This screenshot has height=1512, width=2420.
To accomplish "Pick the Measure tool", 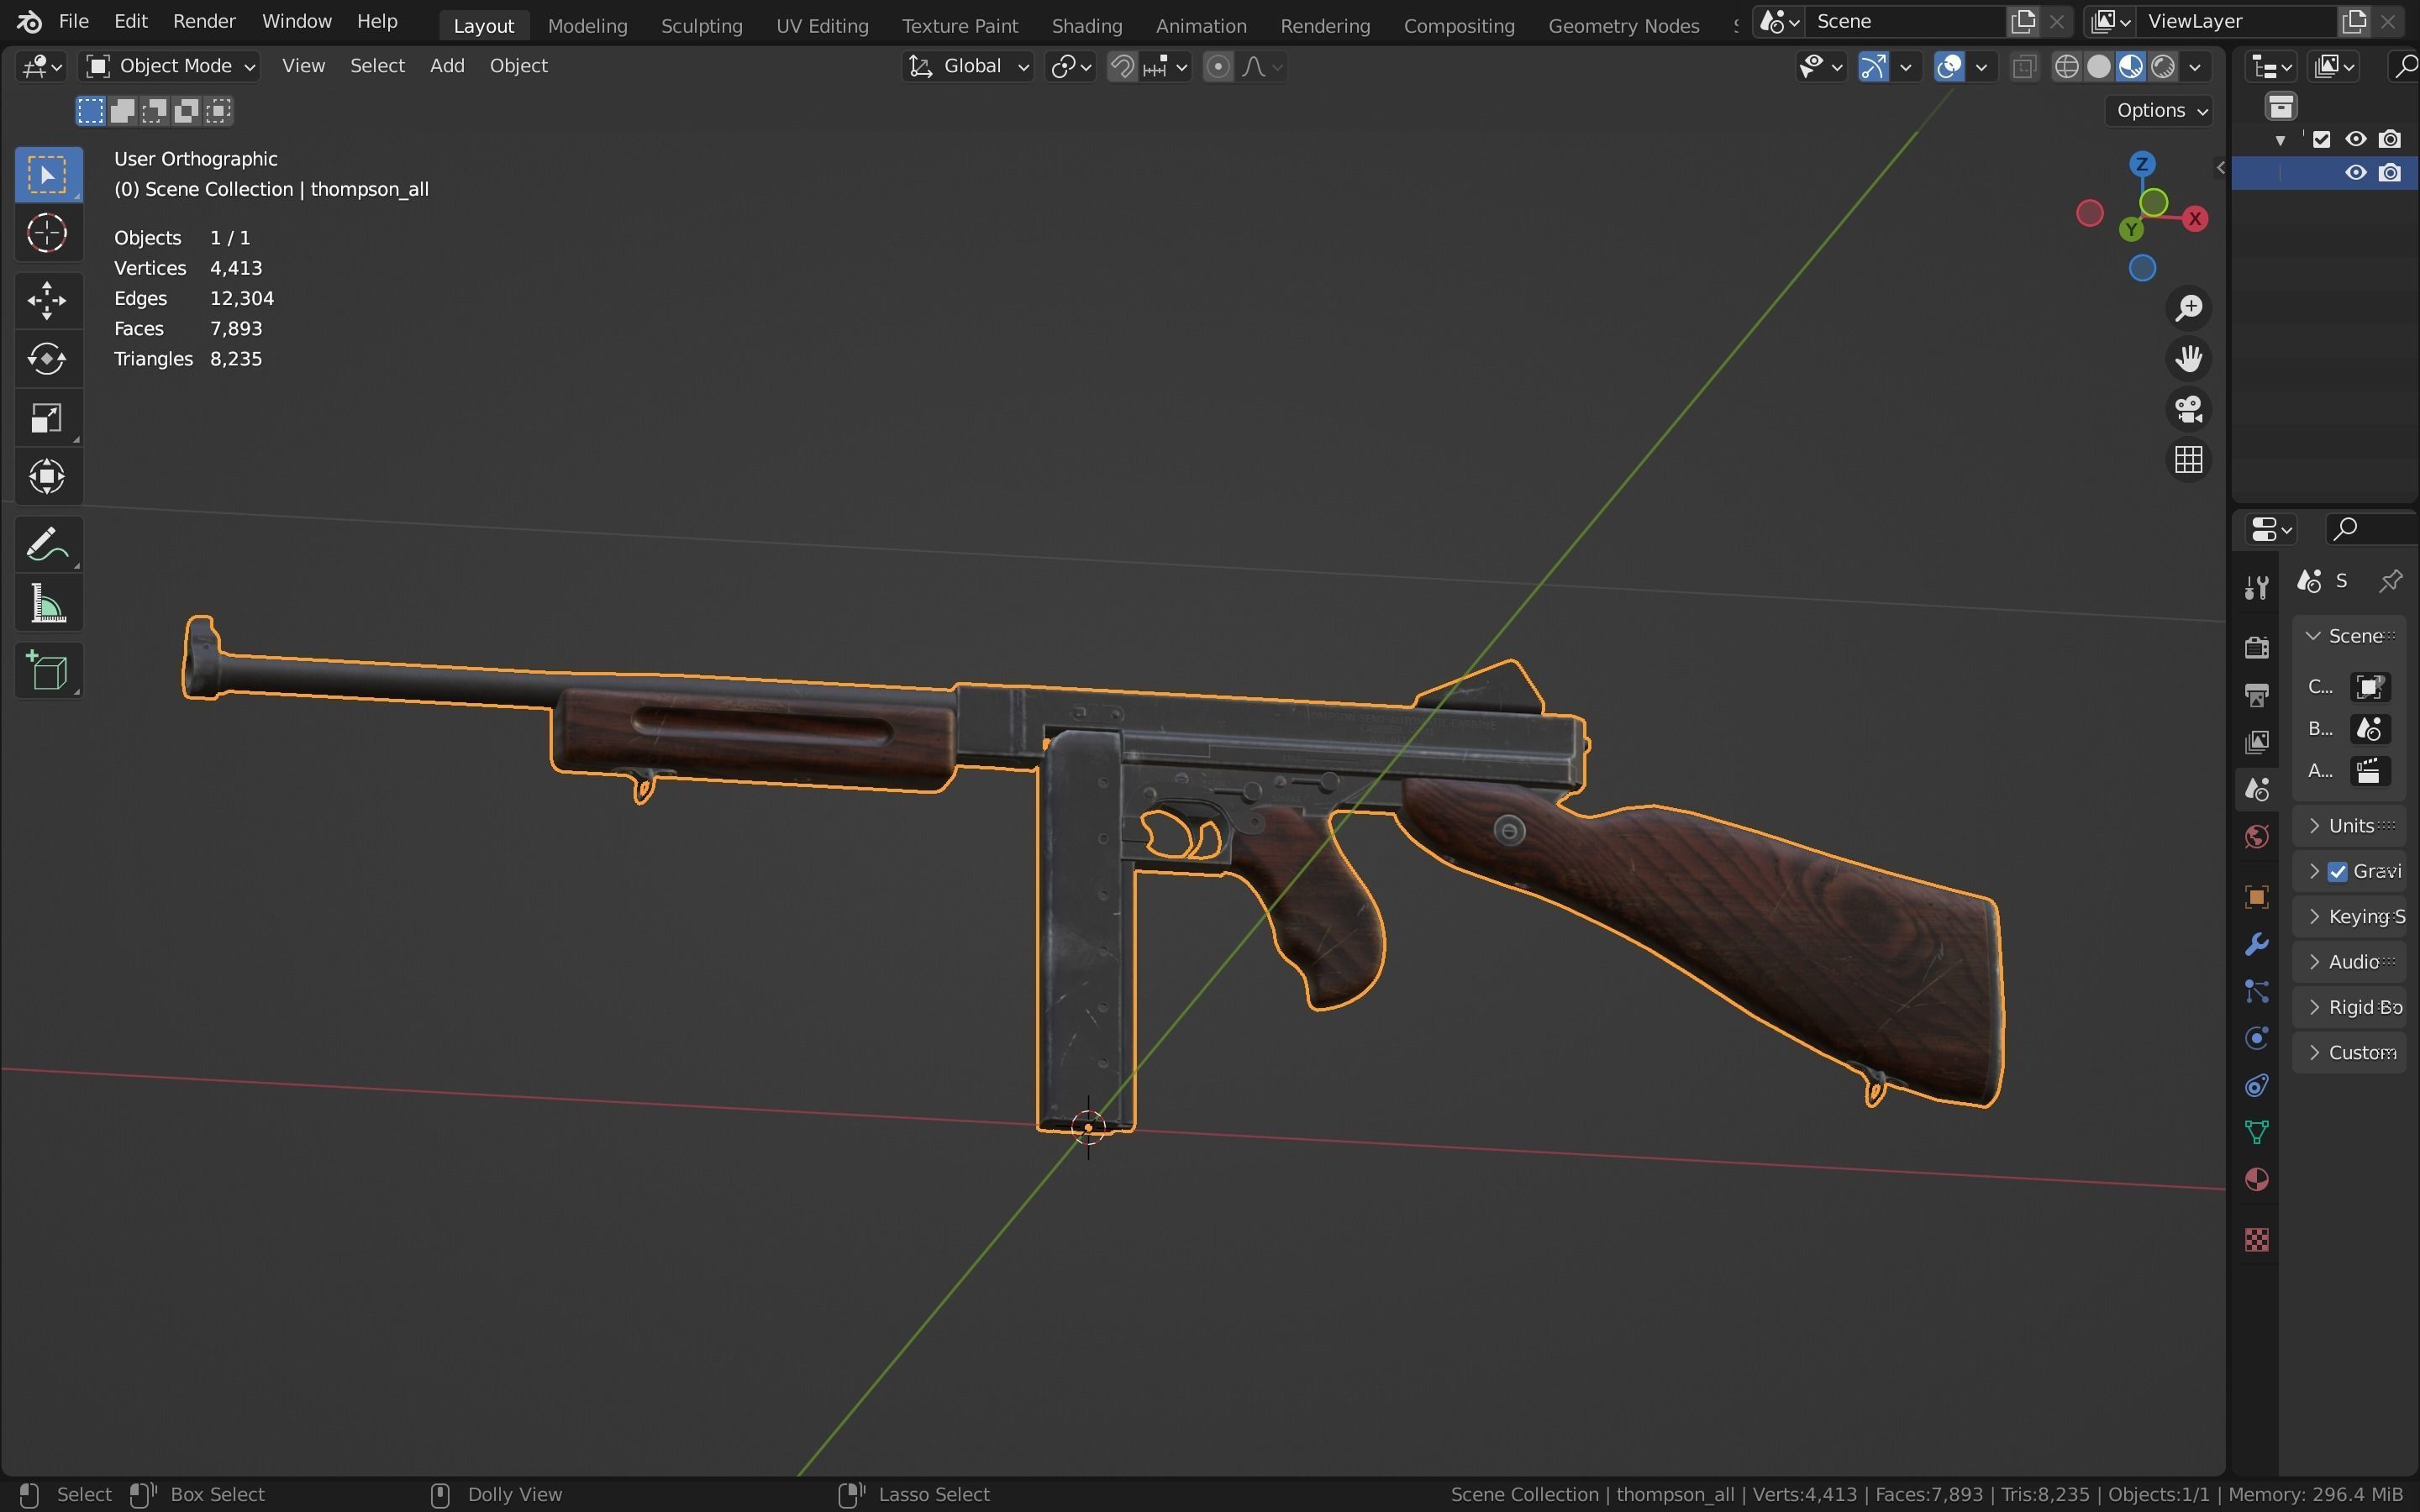I will click(x=47, y=605).
